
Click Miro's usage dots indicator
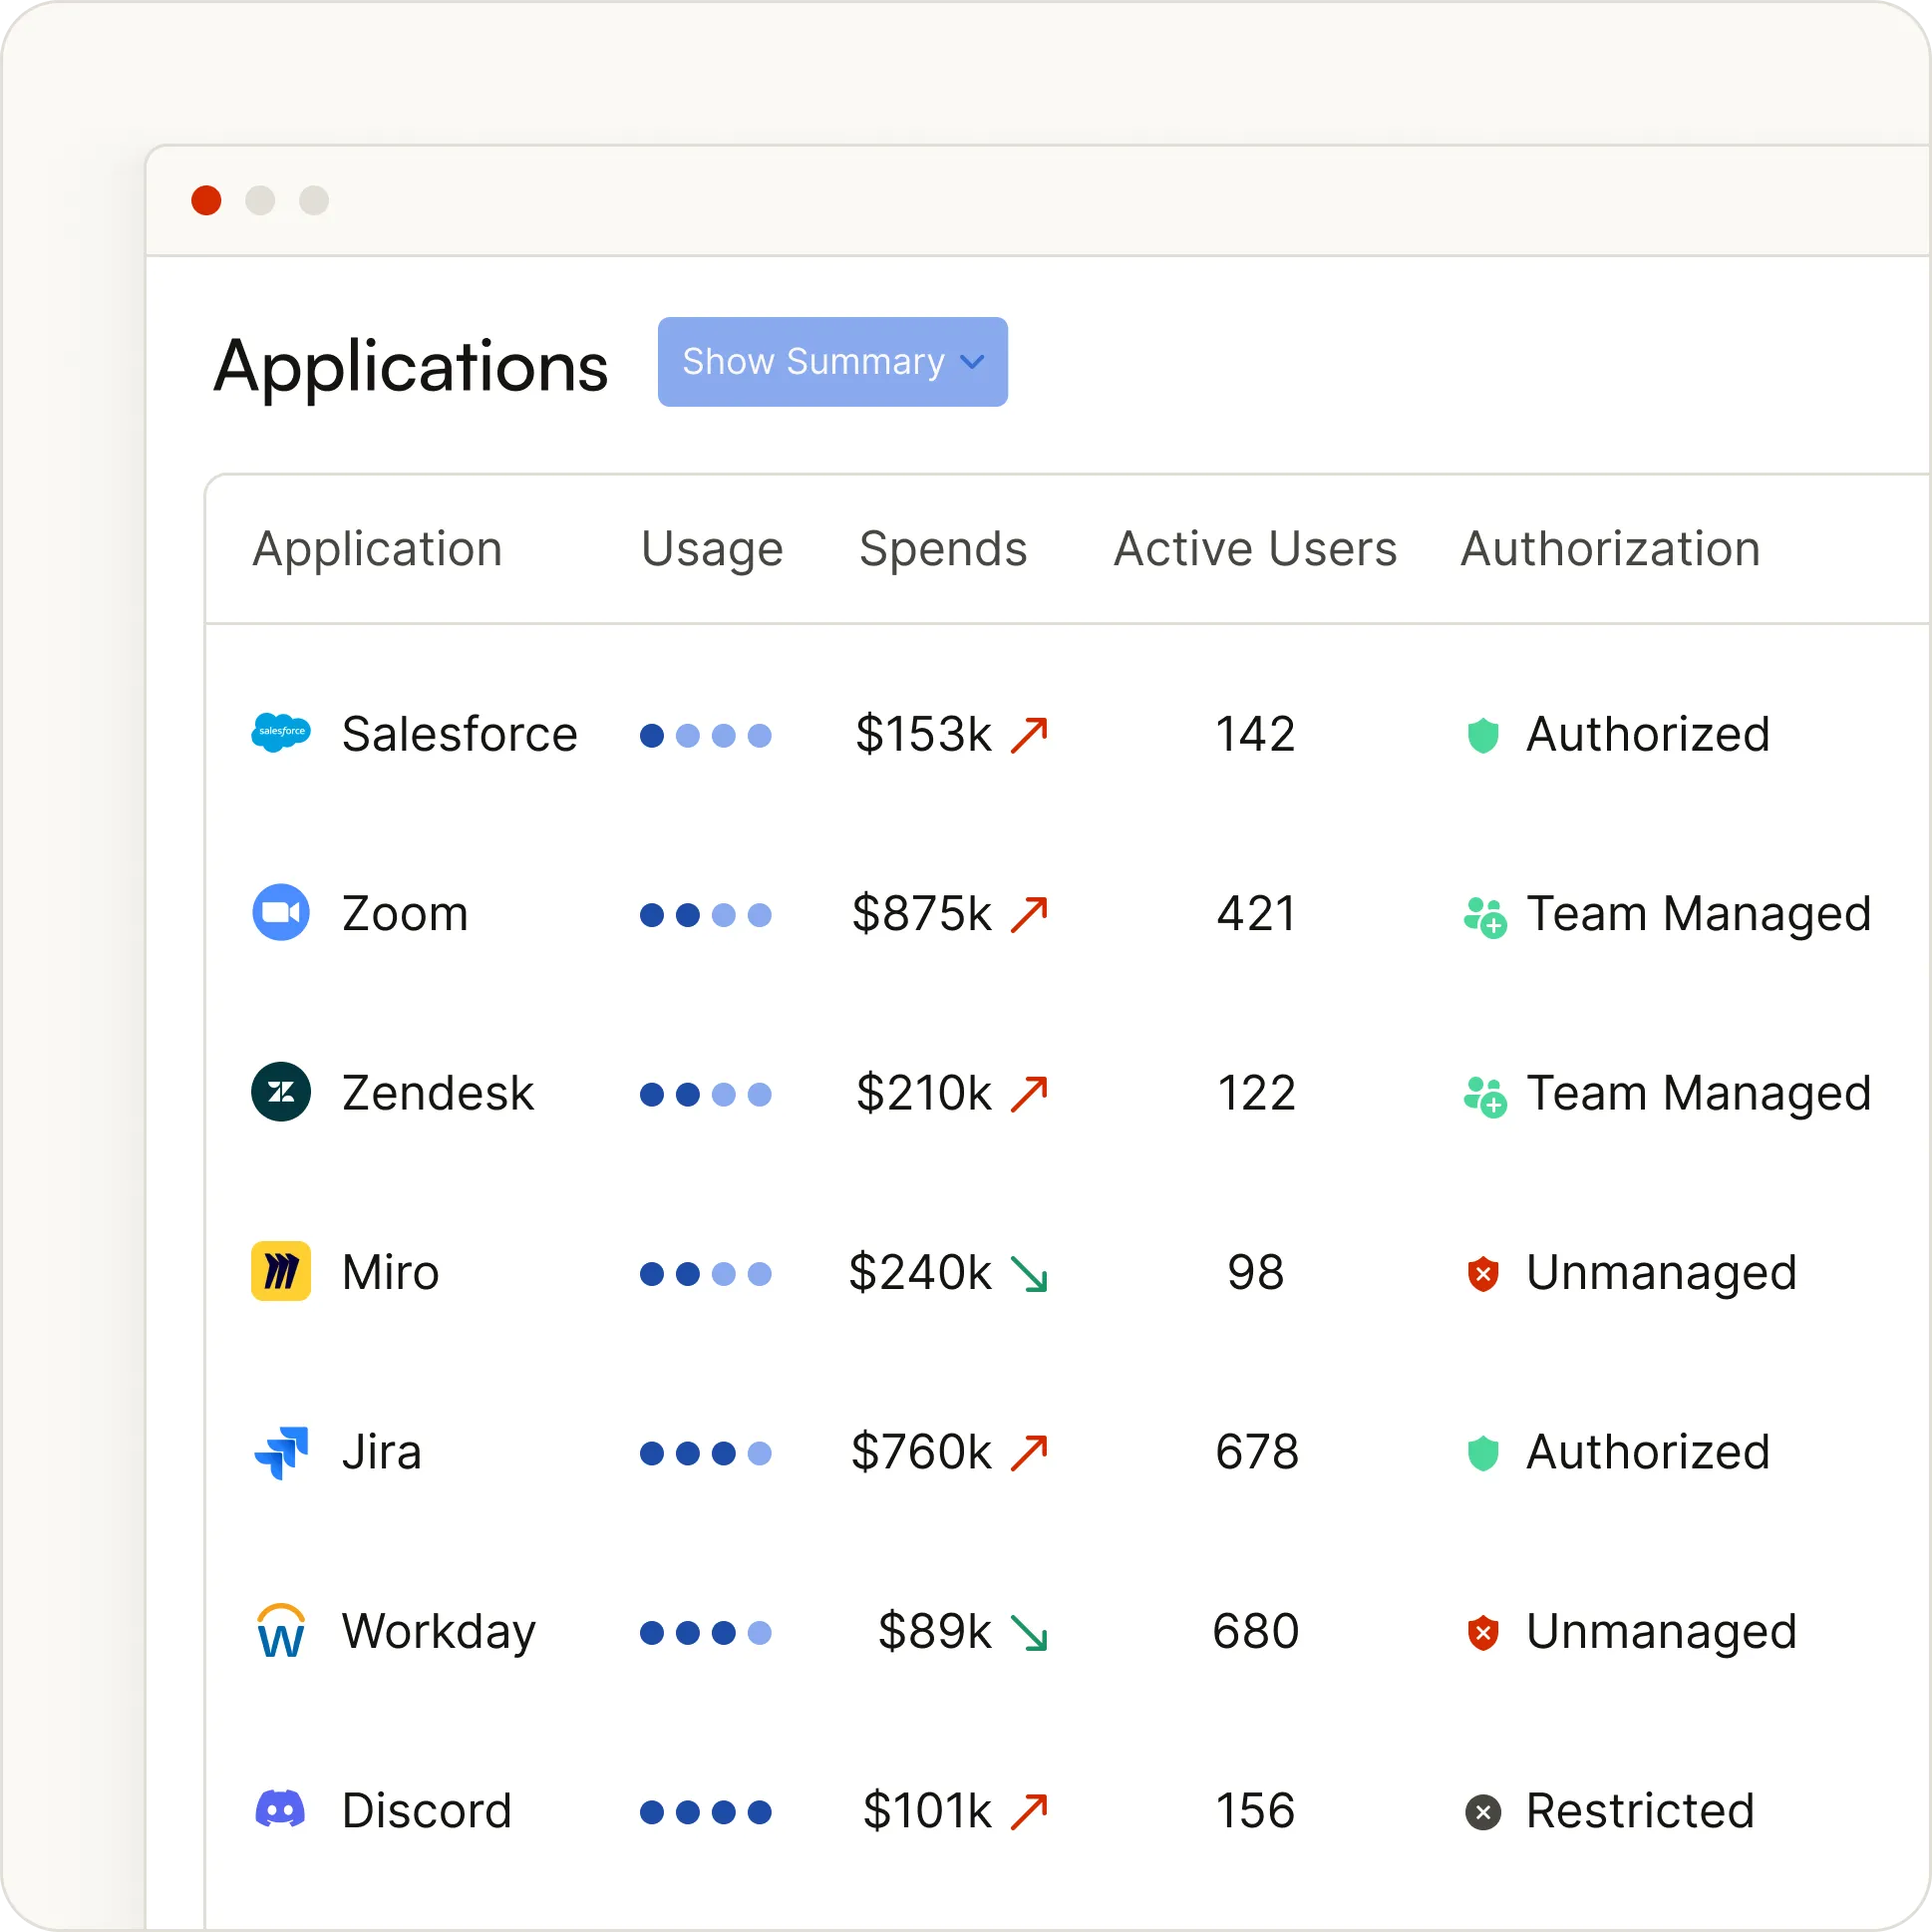706,1274
